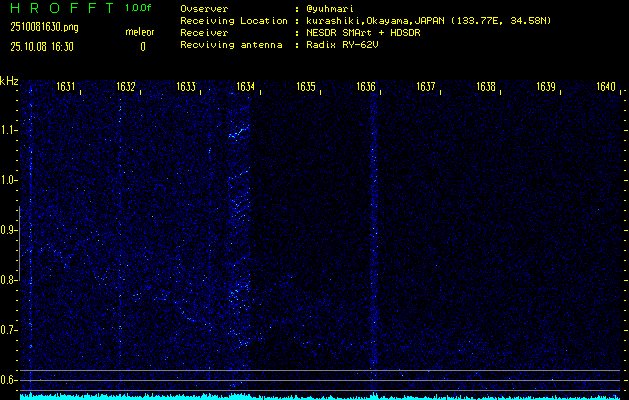The height and width of the screenshot is (400, 629).
Task: Click the bright echo near 1.1 kHz at 1634
Action: [x=239, y=132]
